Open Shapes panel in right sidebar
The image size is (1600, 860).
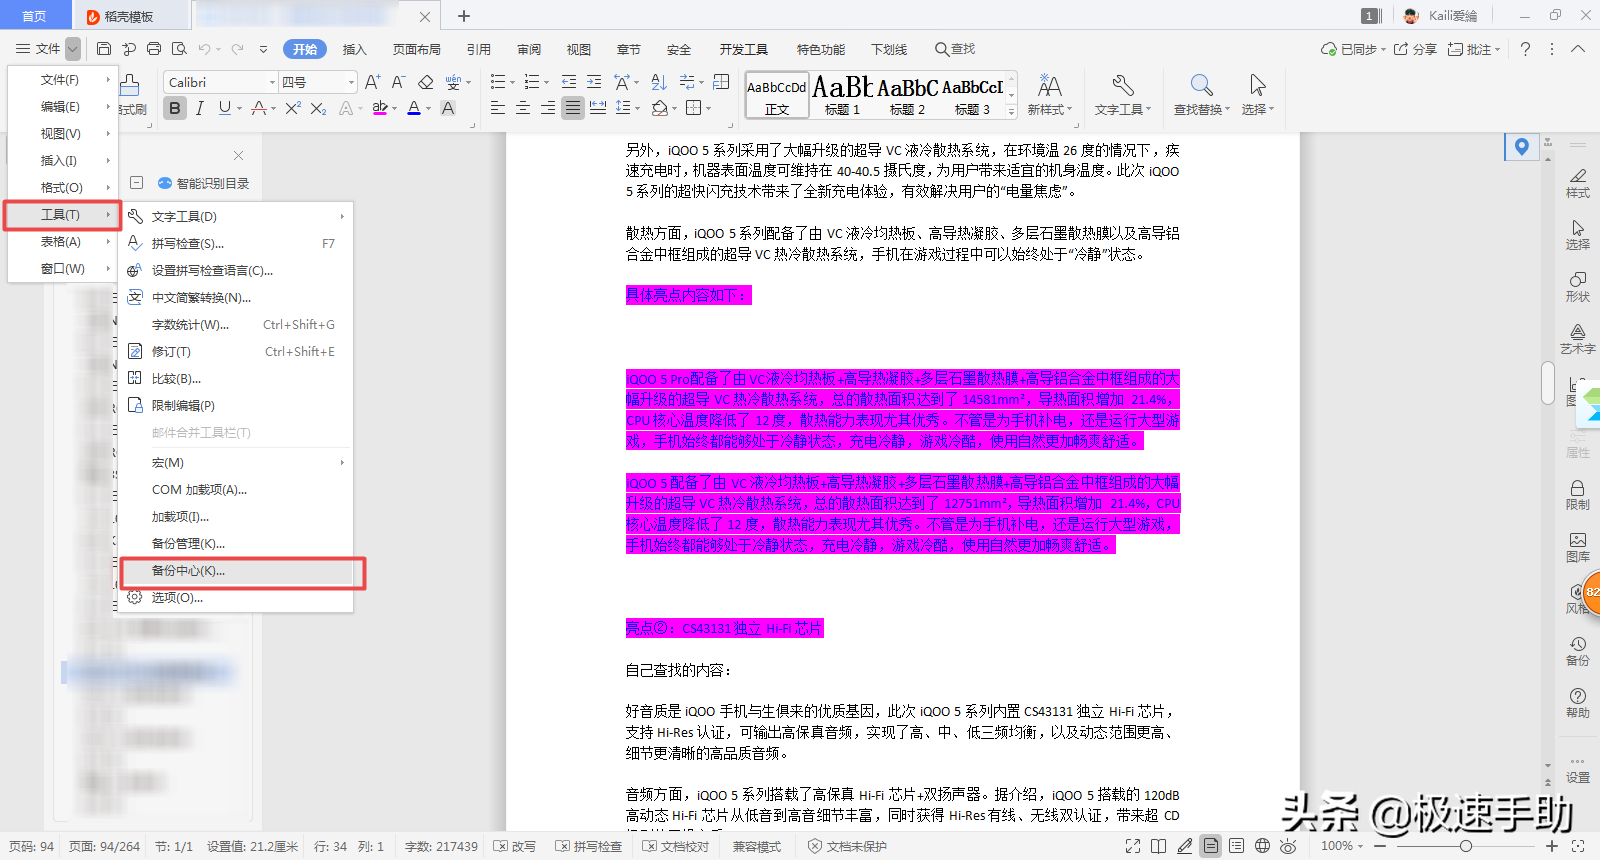1578,286
